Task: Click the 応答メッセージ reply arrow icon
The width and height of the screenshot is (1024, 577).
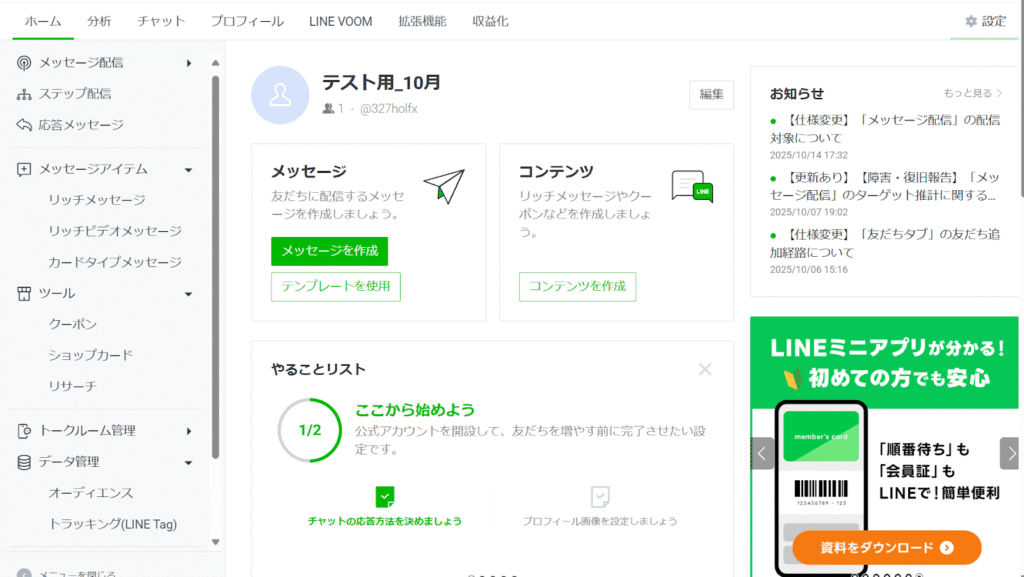Action: 25,125
